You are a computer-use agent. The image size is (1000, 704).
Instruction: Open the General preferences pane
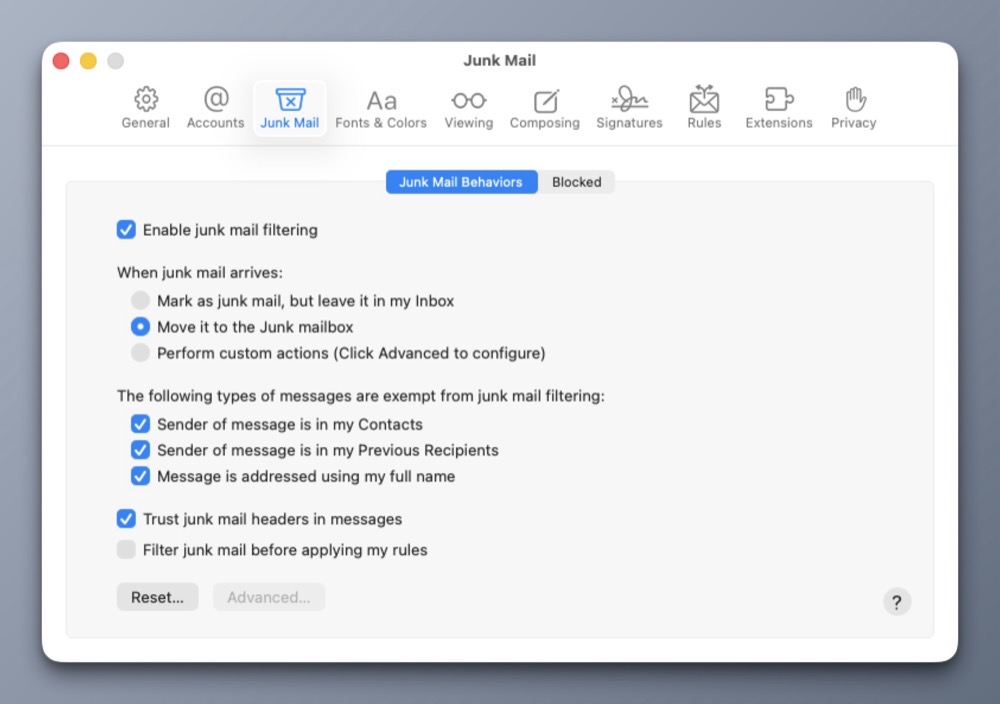pos(145,108)
